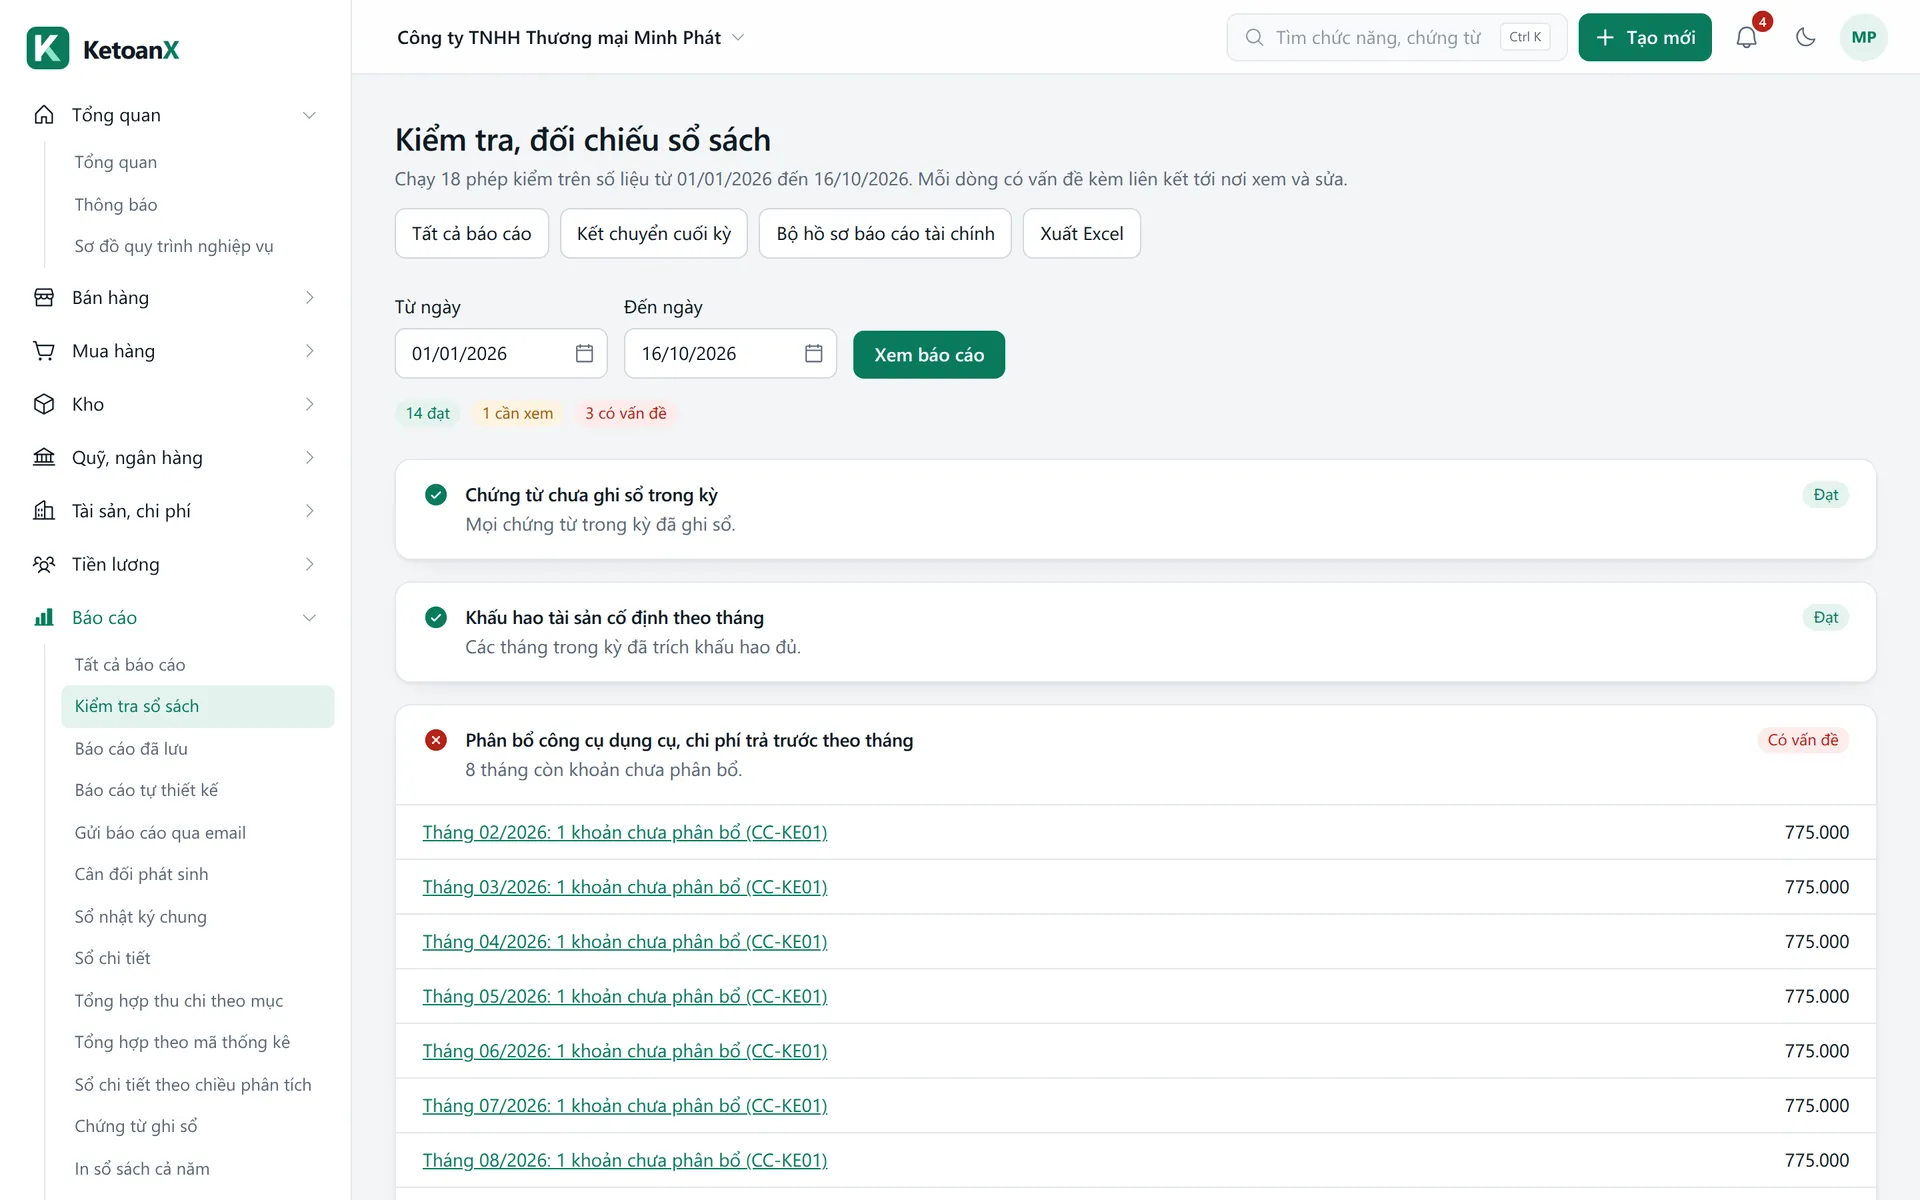Viewport: 1920px width, 1200px height.
Task: Expand the Kho menu chevron
Action: [x=309, y=404]
